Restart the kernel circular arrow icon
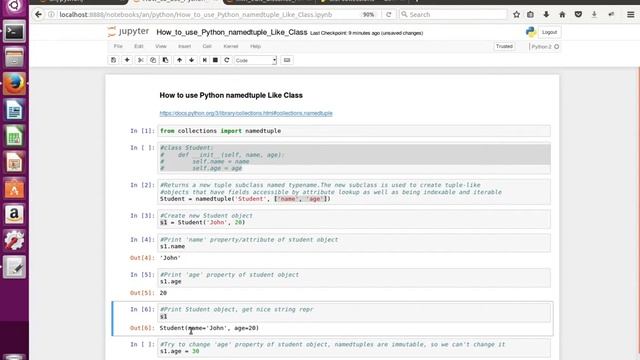Screen dimensions: 640x360 [227, 60]
